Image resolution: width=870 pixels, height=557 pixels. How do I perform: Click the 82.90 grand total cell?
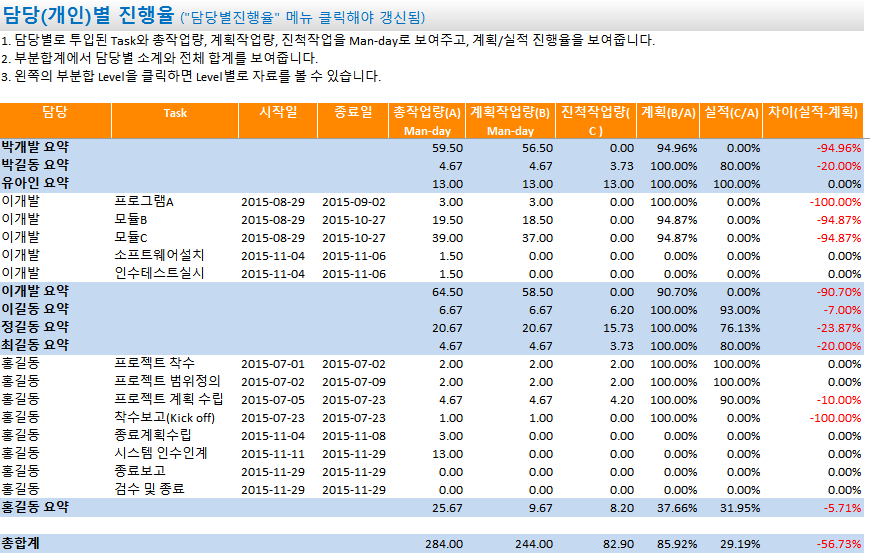tap(618, 544)
